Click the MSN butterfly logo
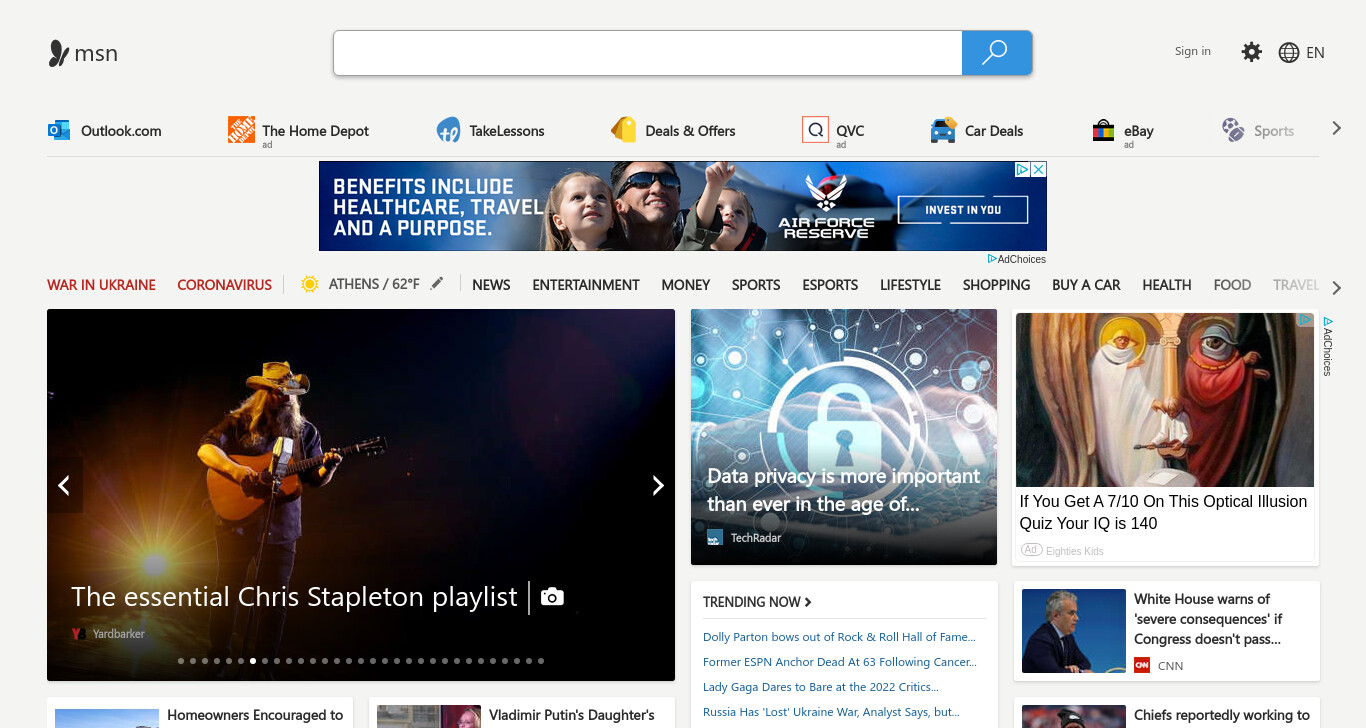Screen dimensions: 1366x728 (x=59, y=53)
